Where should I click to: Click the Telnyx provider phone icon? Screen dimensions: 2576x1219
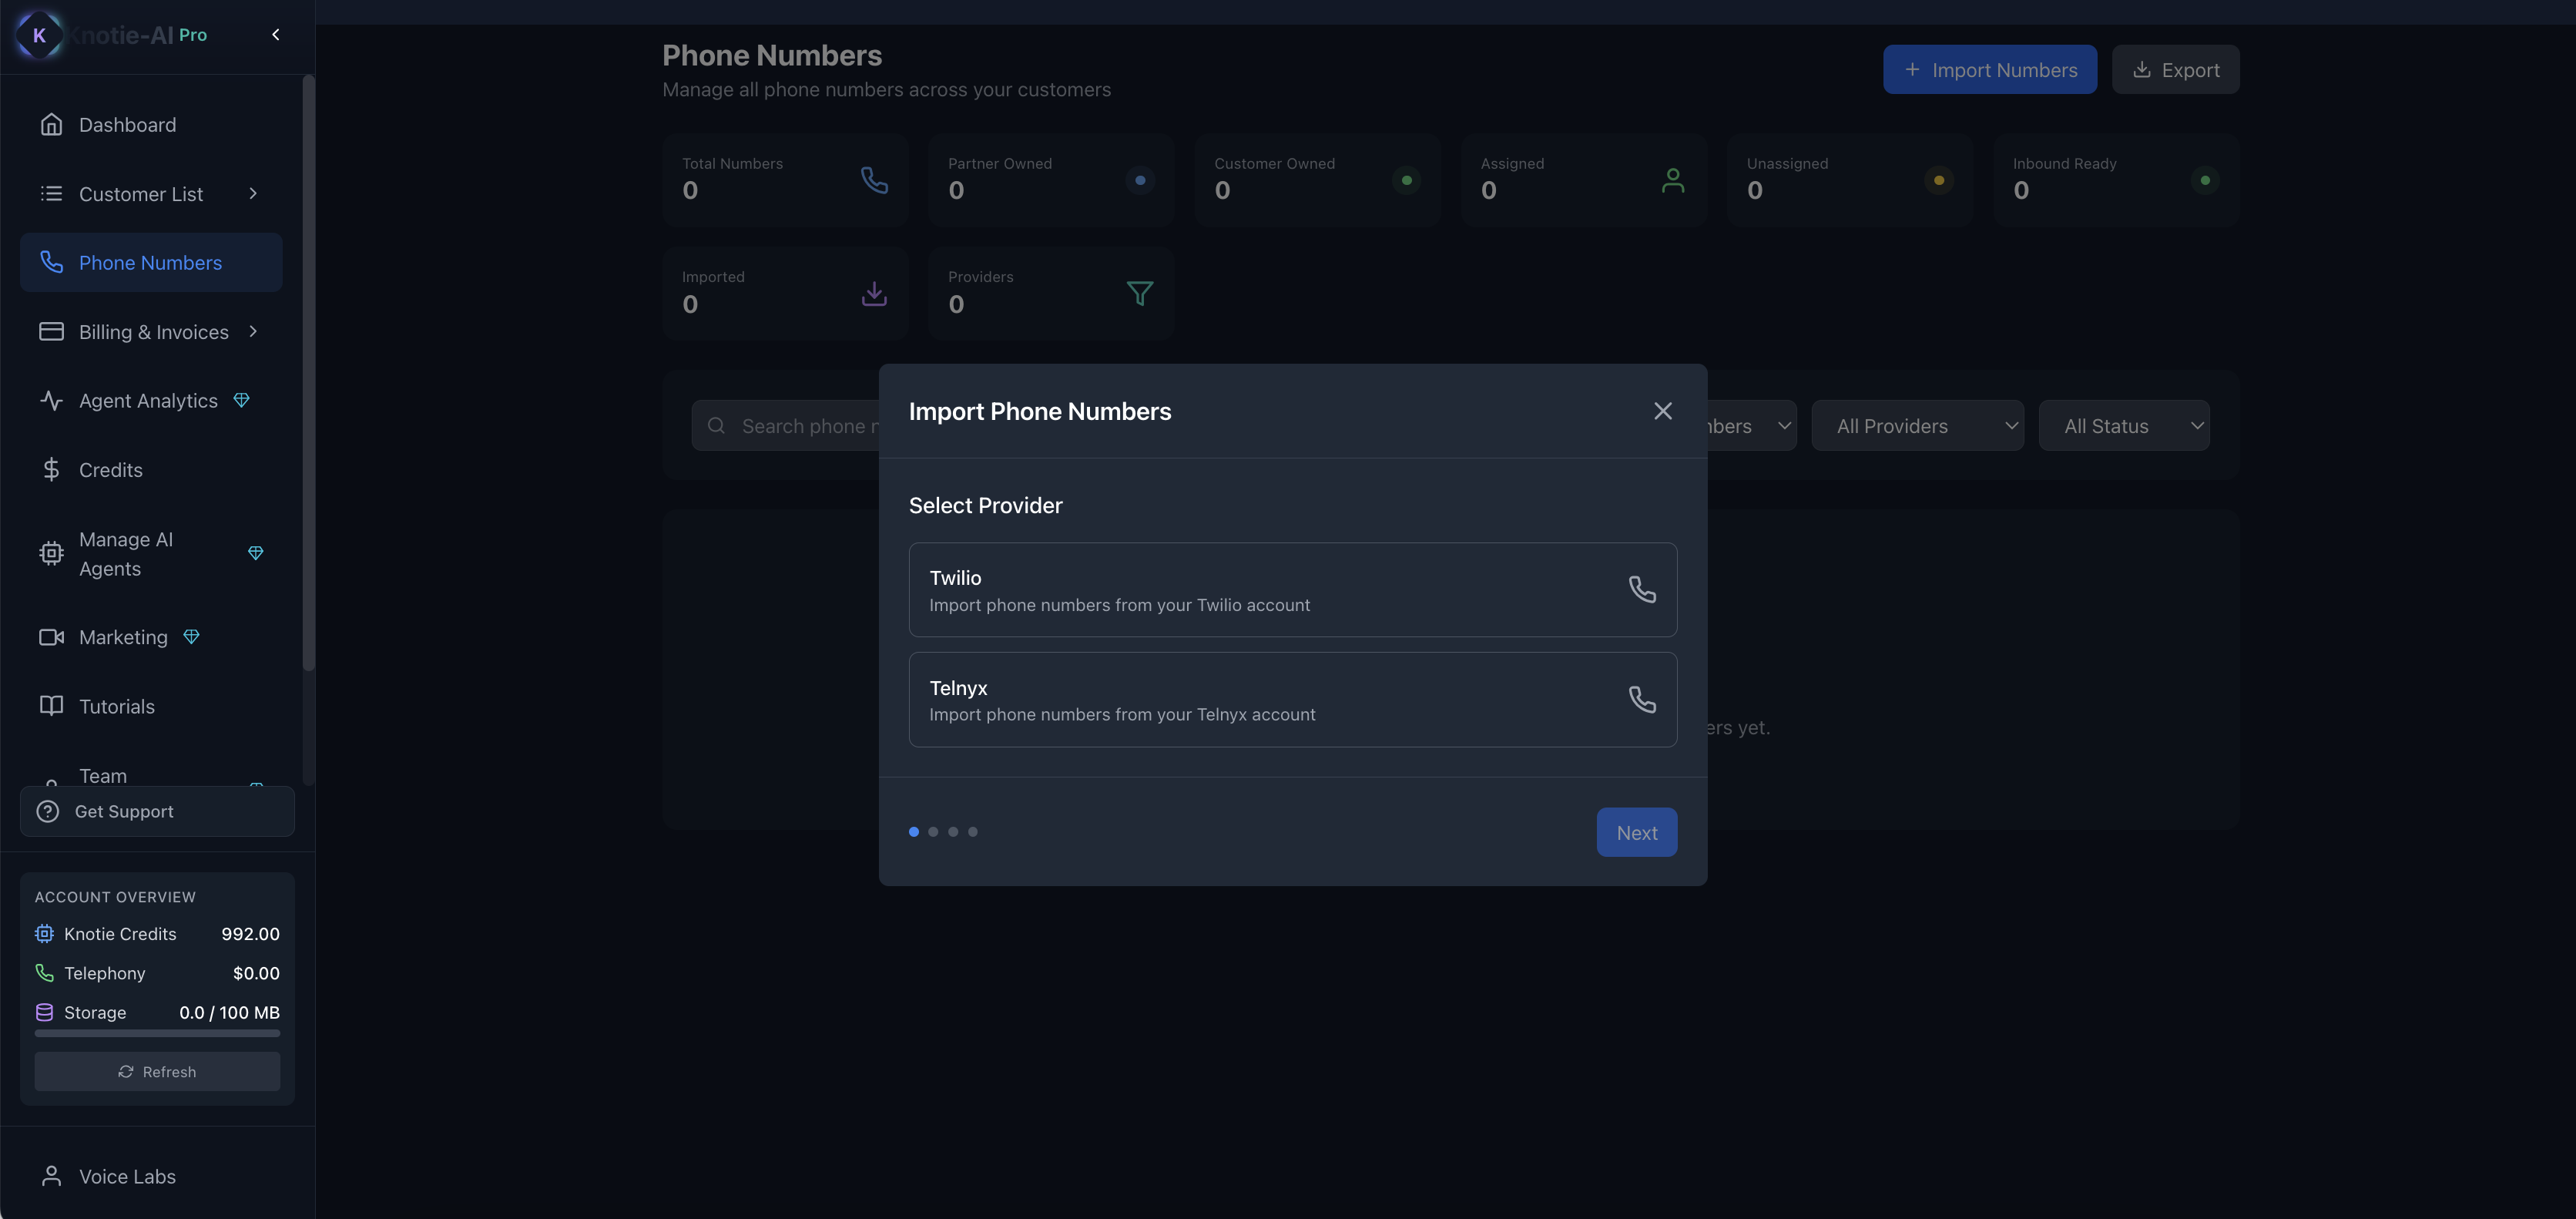[1642, 699]
